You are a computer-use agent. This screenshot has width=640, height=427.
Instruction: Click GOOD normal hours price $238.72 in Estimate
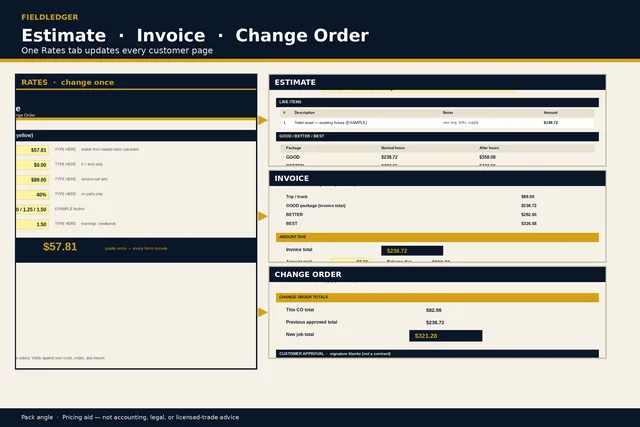[x=389, y=157]
